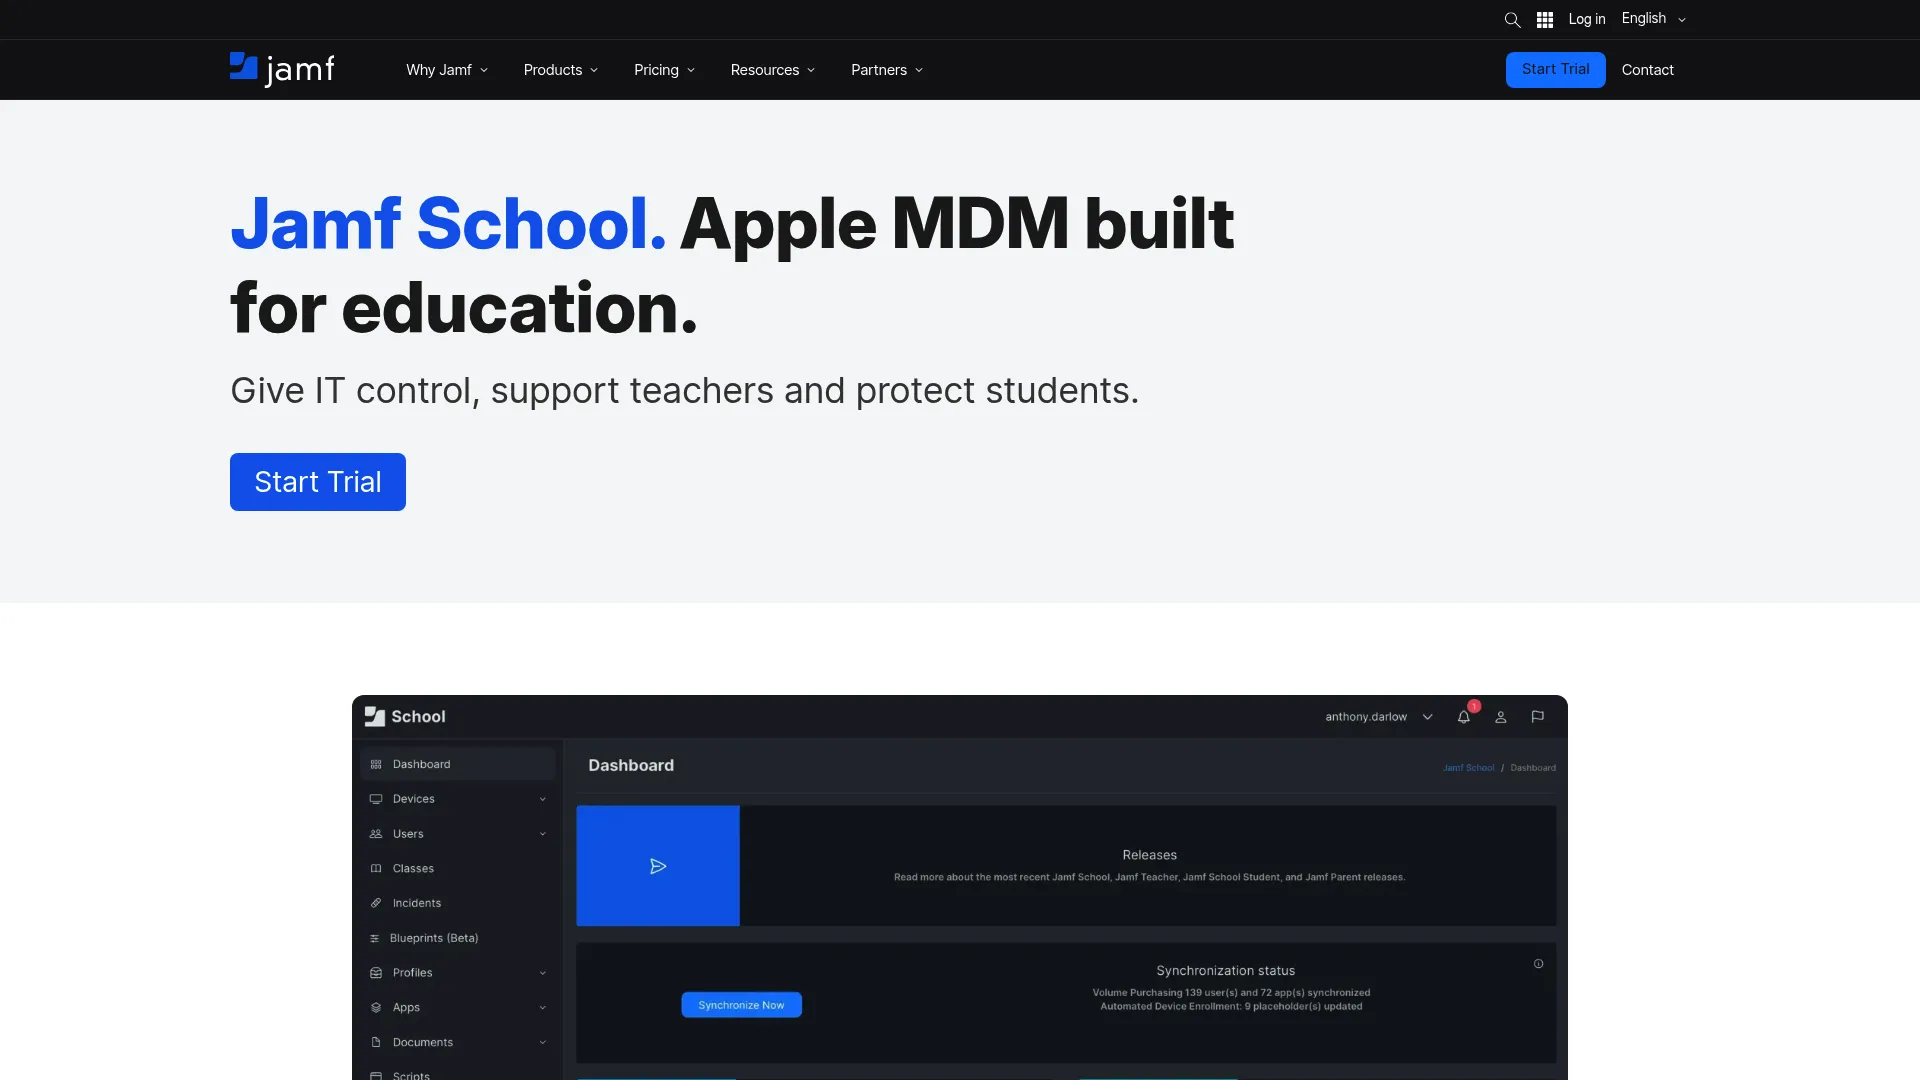The image size is (1920, 1080).
Task: Expand the Users chevron in sidebar
Action: (543, 835)
